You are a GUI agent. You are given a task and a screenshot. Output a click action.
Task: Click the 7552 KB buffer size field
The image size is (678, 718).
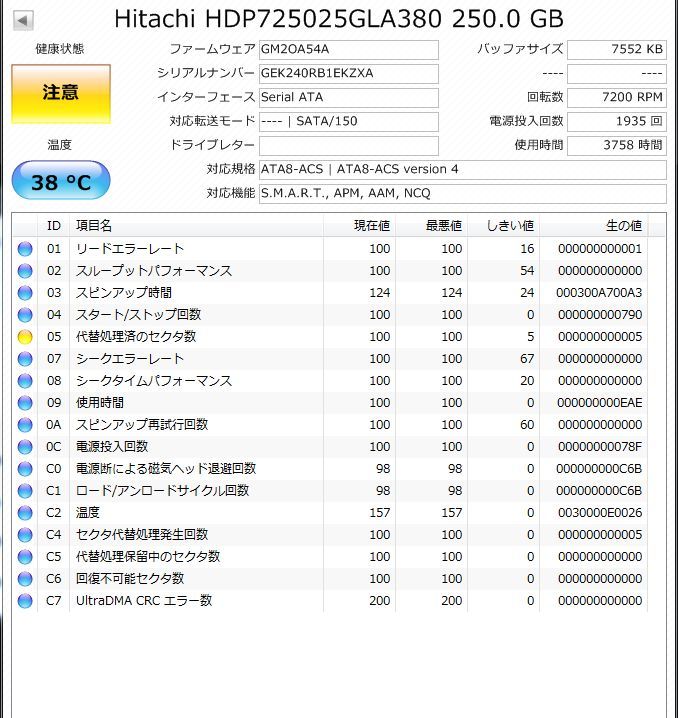coord(617,49)
